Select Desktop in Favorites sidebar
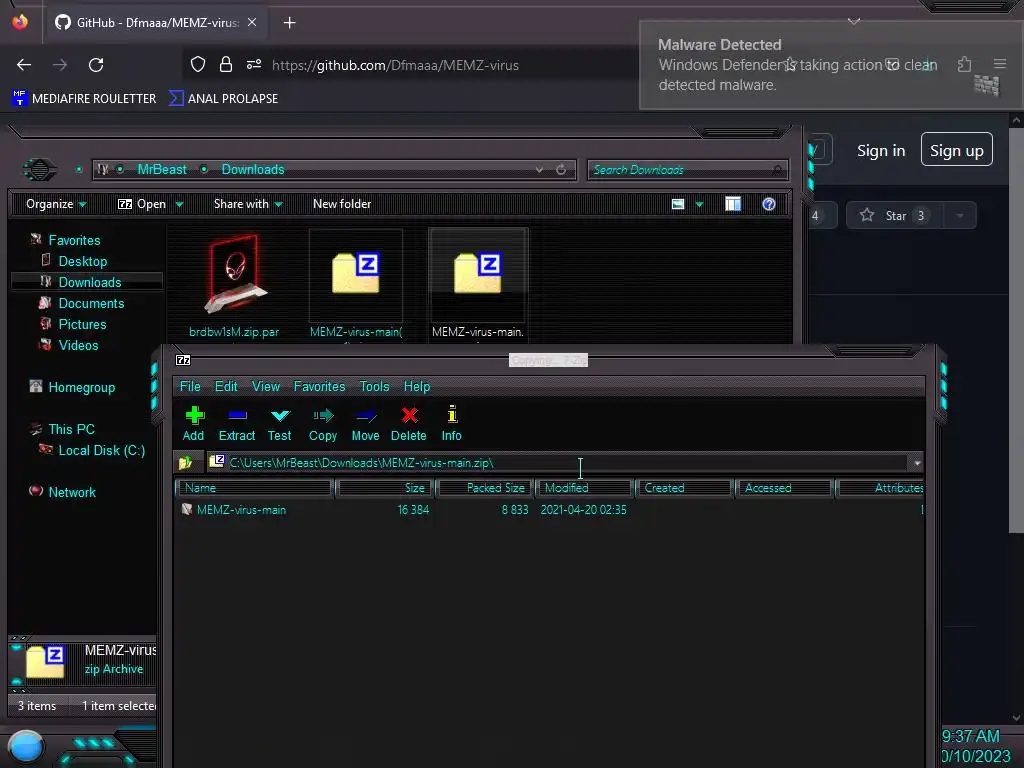 [83, 261]
